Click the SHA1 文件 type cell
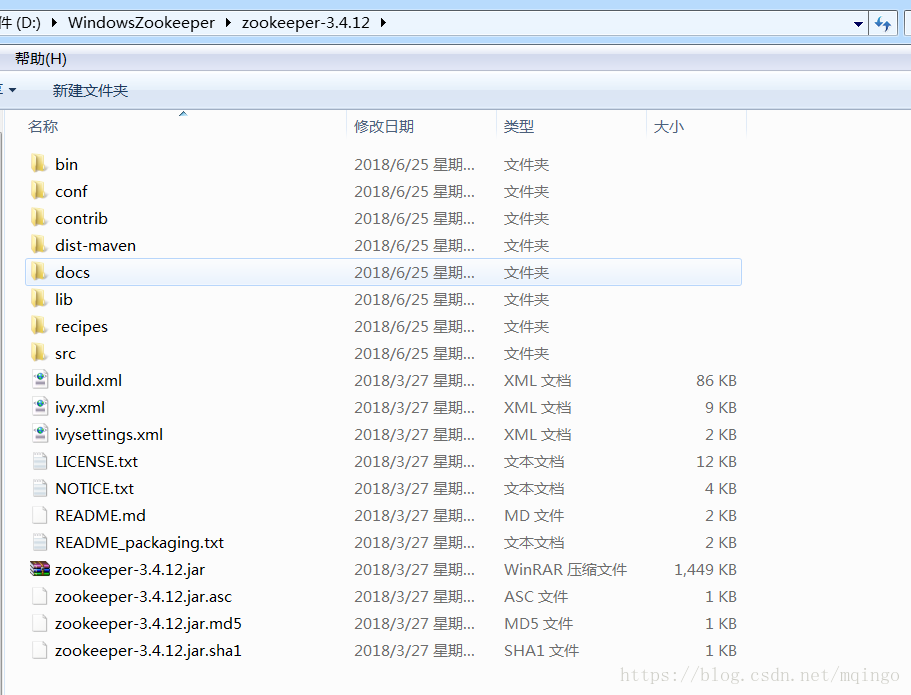911x695 pixels. pyautogui.click(x=541, y=651)
